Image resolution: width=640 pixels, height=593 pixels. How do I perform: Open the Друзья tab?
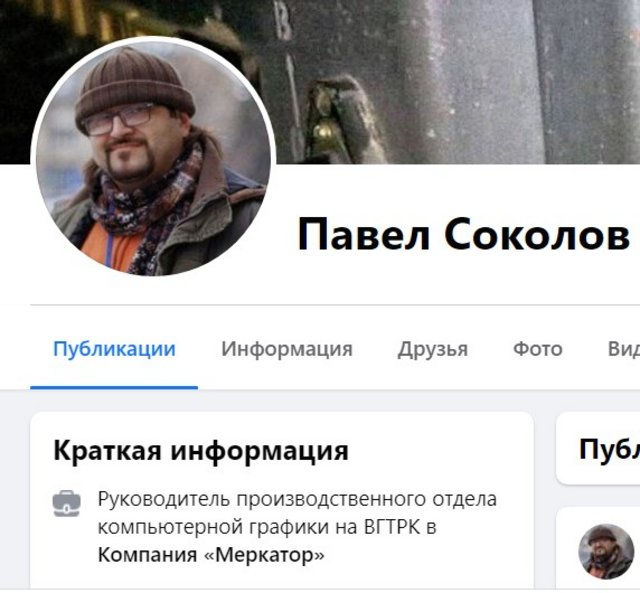433,350
